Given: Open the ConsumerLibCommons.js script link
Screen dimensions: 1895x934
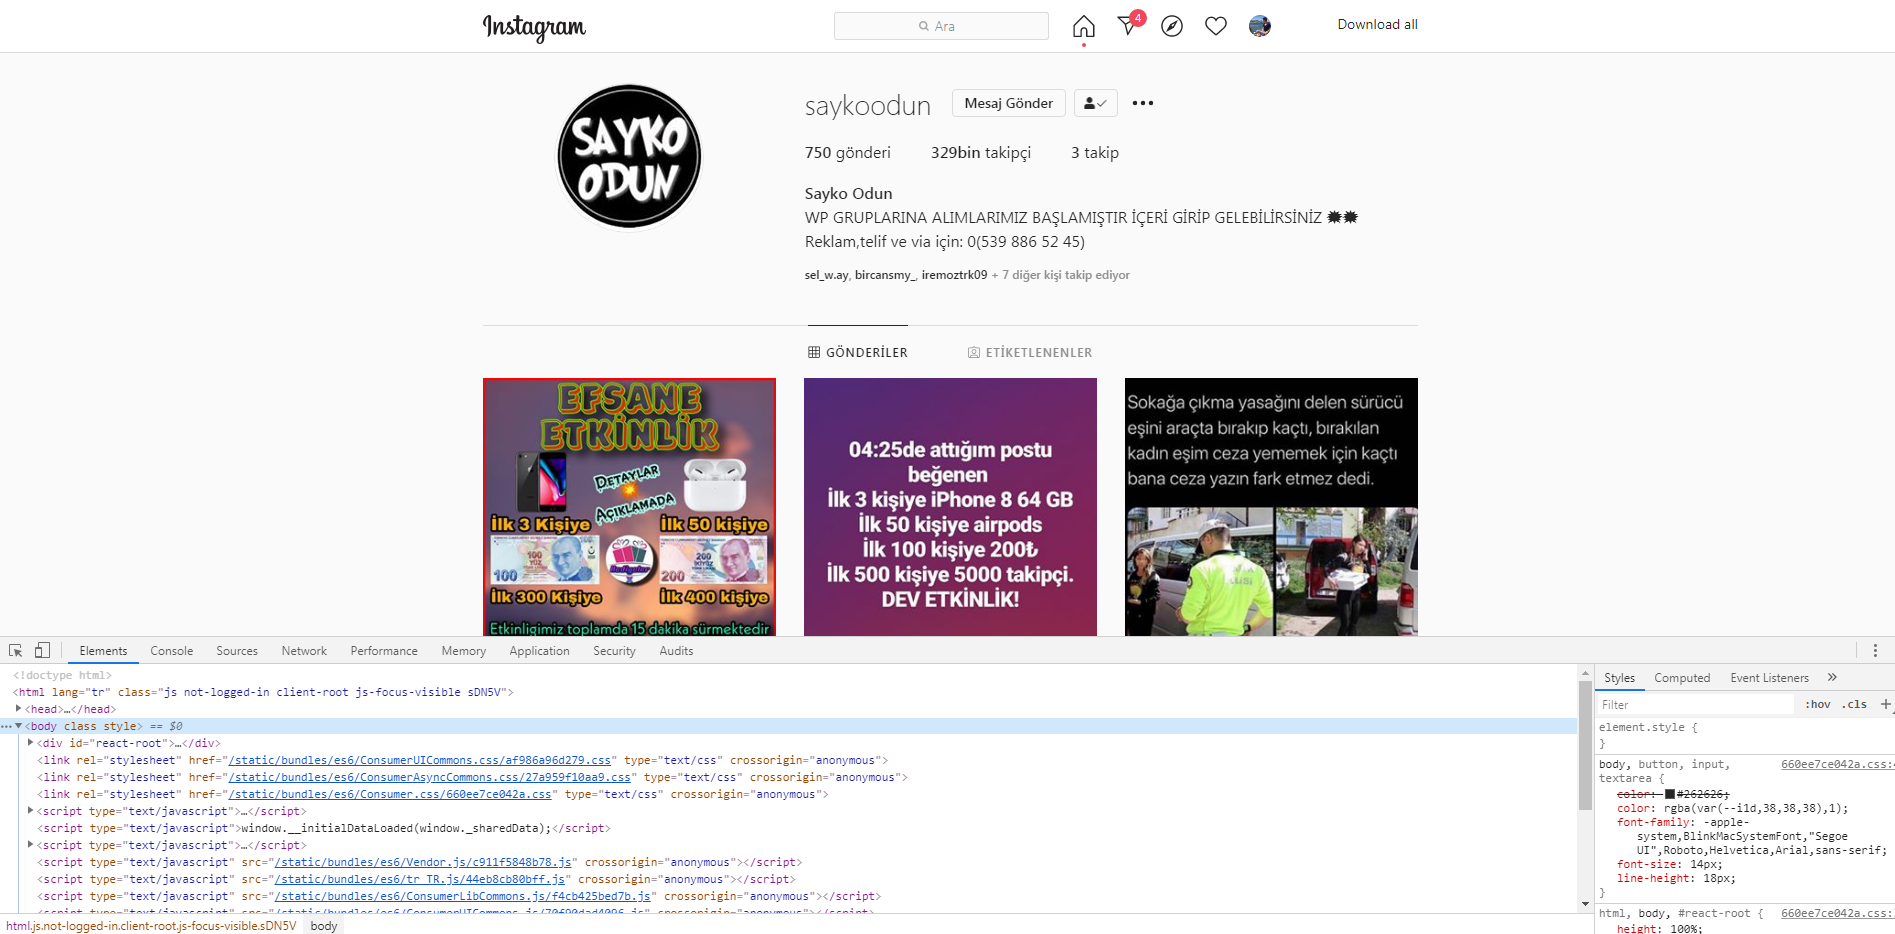Looking at the screenshot, I should click(x=462, y=896).
